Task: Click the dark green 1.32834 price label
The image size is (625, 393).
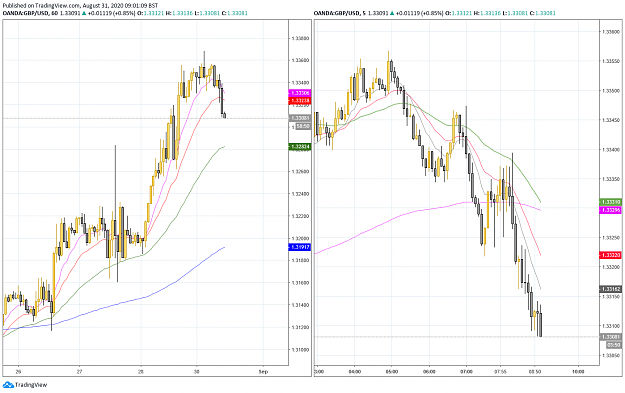Action: click(300, 147)
